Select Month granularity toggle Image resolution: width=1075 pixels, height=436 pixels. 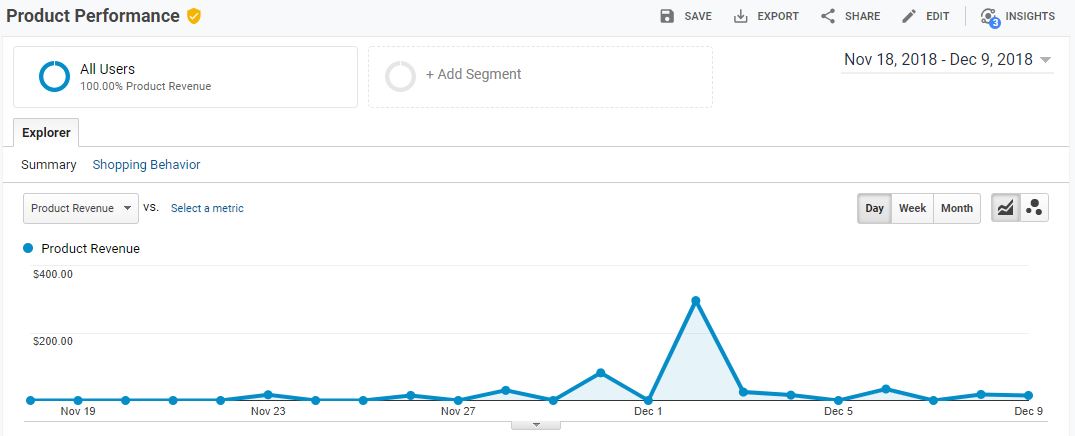point(956,208)
